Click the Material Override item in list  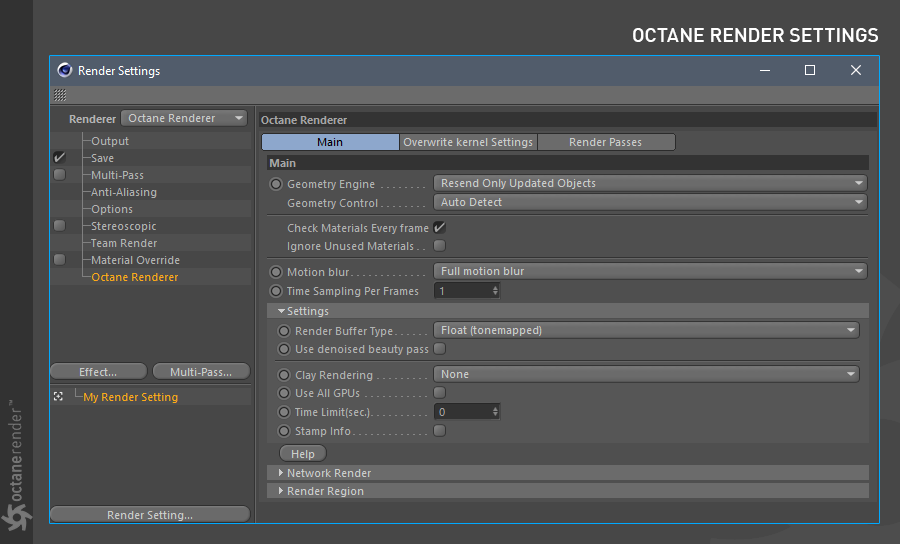click(x=135, y=260)
